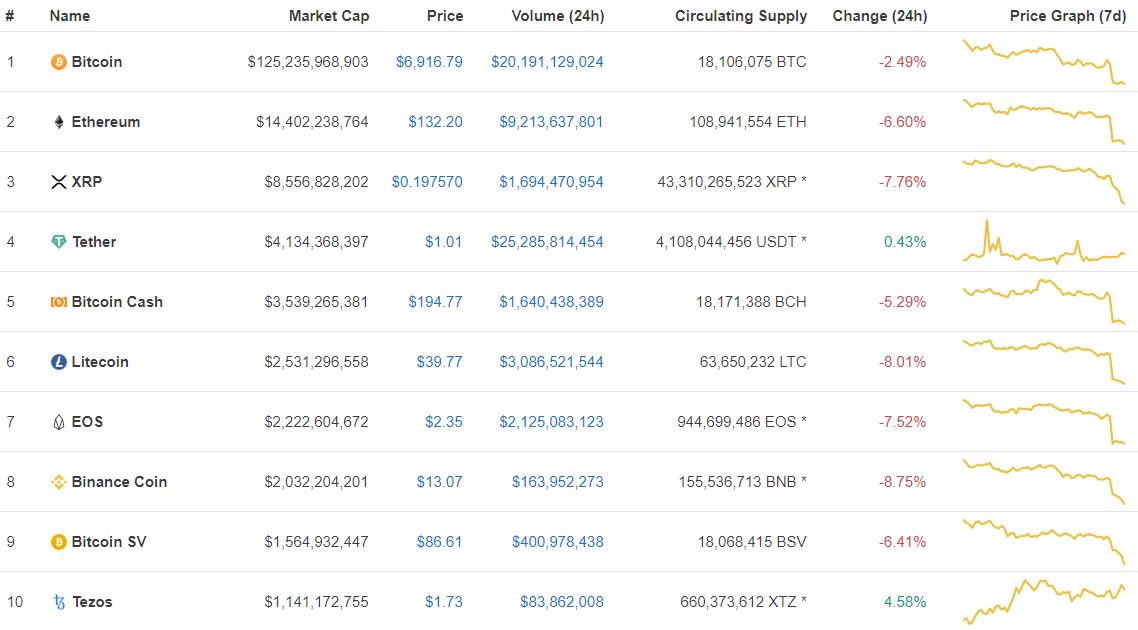Click Tezos volume $83,862,008
Viewport: 1138px width, 630px height.
[x=562, y=602]
